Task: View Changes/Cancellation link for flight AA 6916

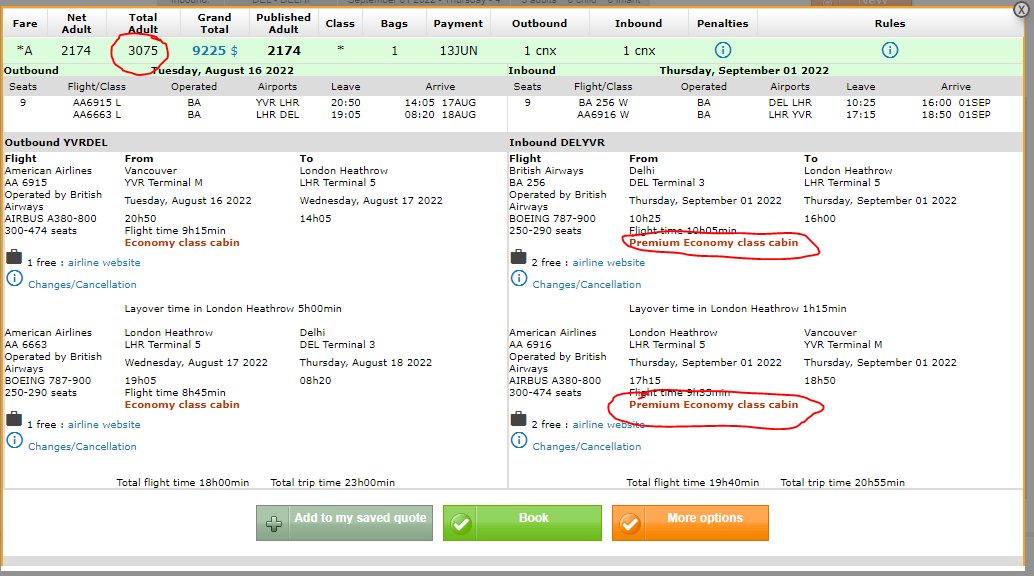Action: pyautogui.click(x=586, y=447)
